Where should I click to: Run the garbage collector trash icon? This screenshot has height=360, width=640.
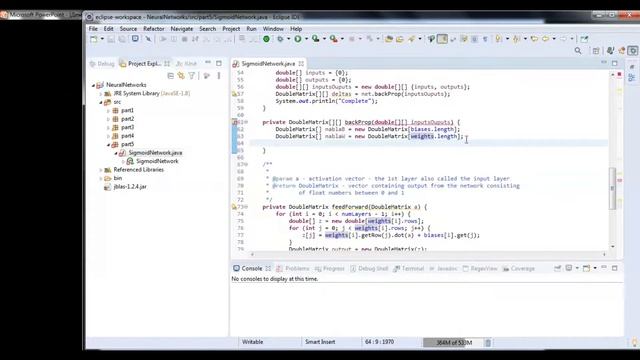click(x=488, y=343)
